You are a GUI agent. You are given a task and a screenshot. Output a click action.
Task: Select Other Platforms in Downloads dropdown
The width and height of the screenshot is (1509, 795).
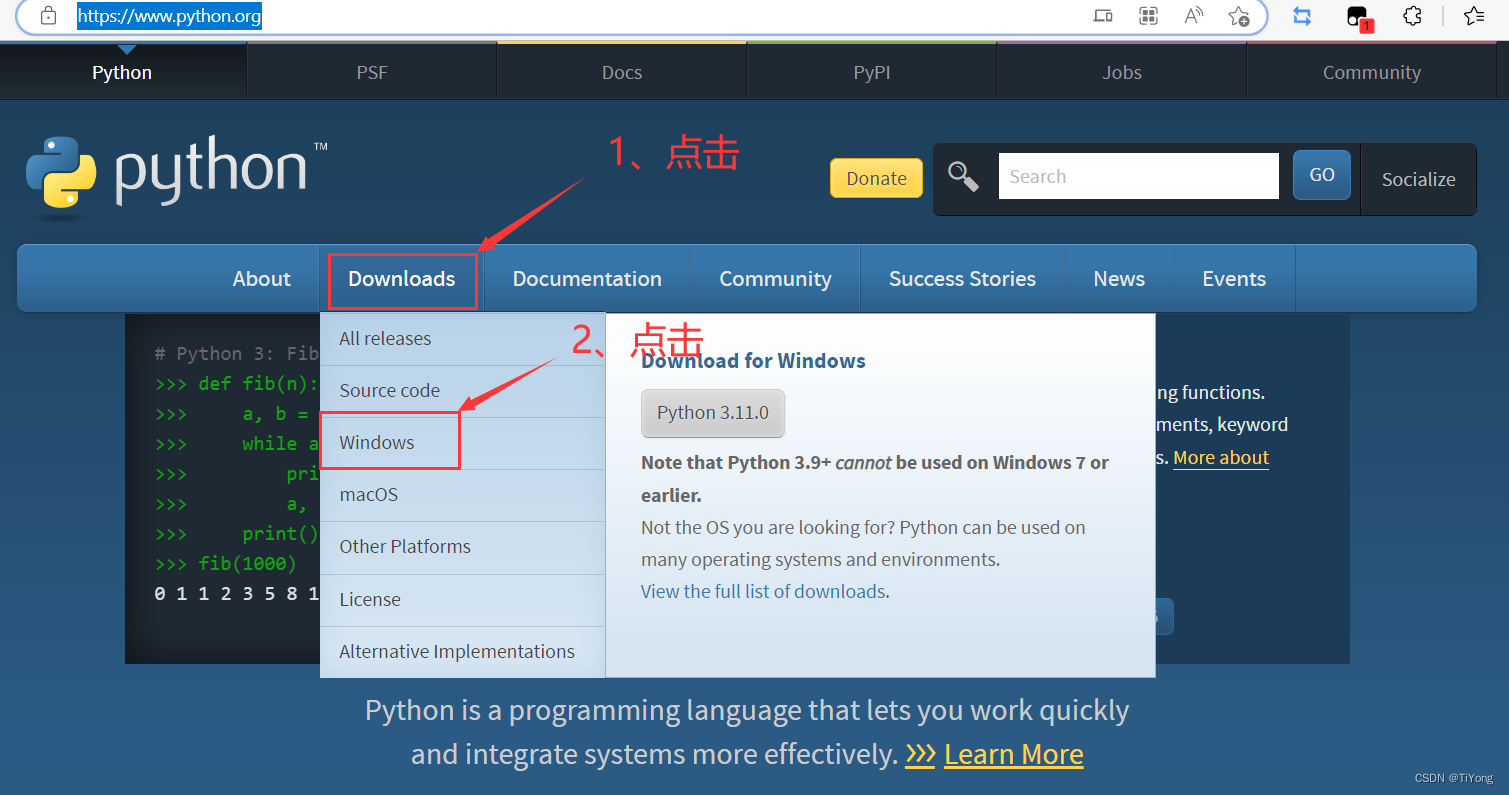coord(463,547)
